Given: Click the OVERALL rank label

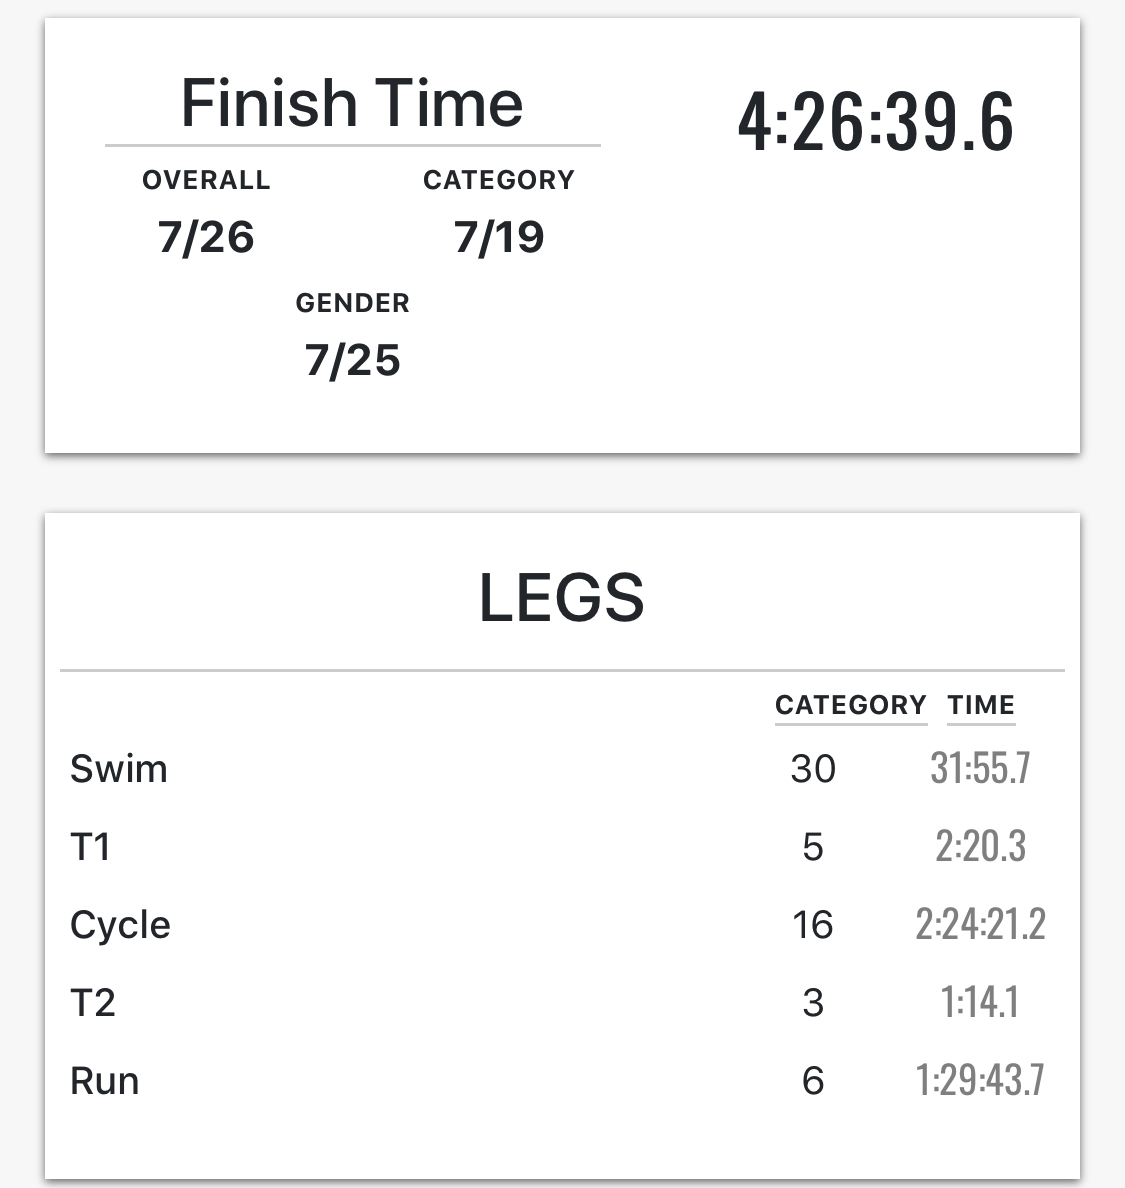Looking at the screenshot, I should coord(206,180).
